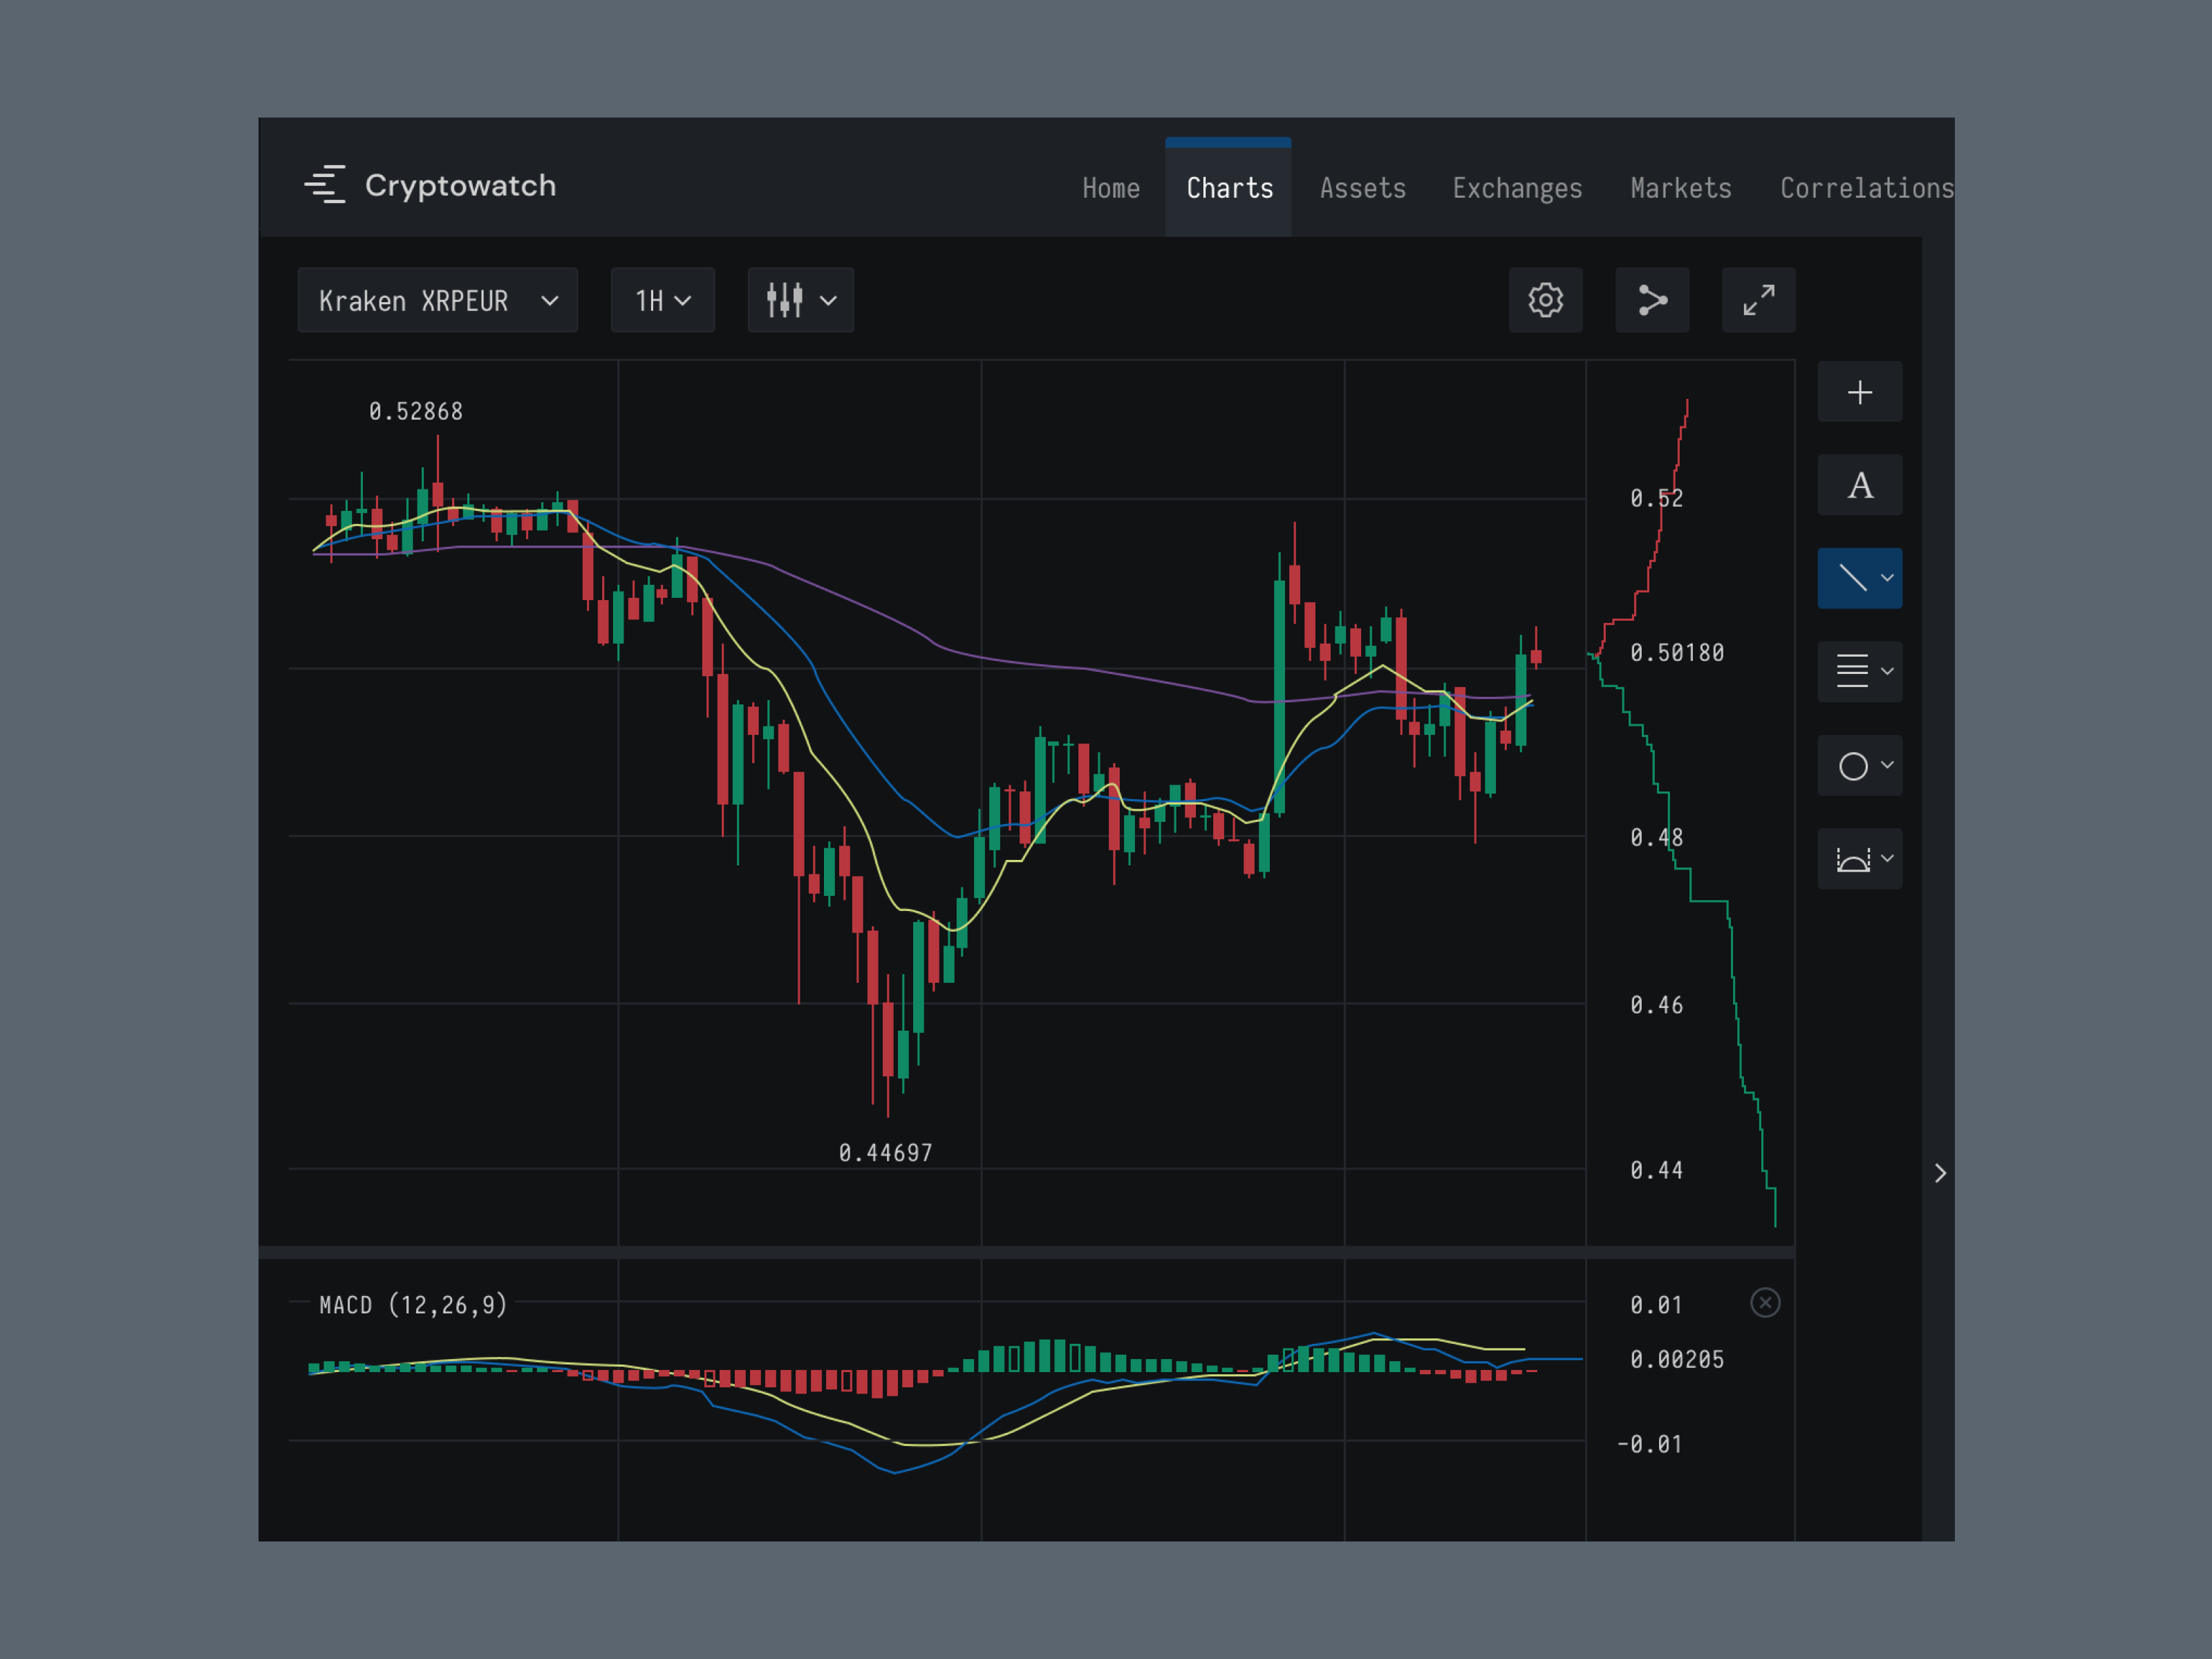Open chart settings gear
This screenshot has height=1659, width=2212.
click(x=1545, y=300)
